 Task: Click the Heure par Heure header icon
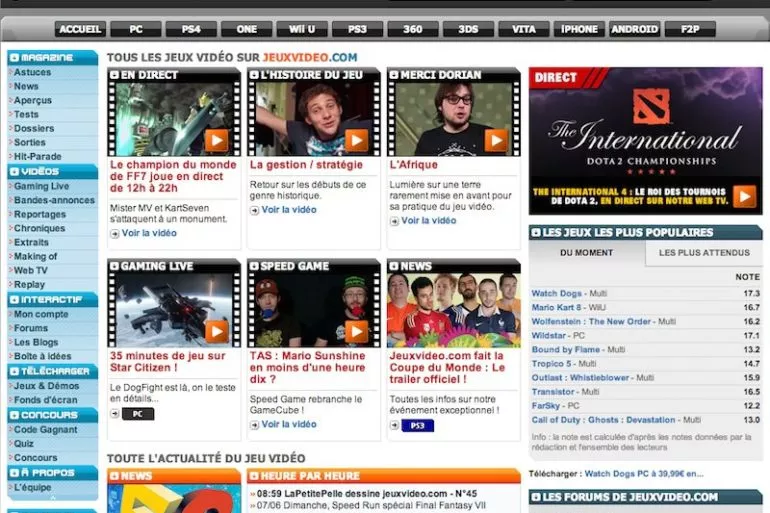[254, 476]
